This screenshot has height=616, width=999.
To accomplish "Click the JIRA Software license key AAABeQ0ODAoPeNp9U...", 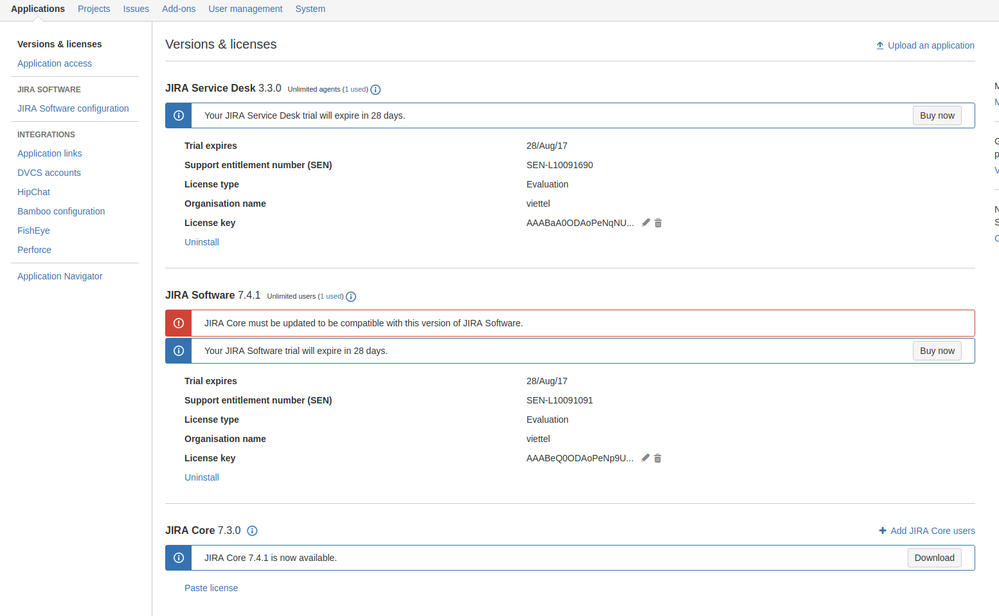I will click(x=580, y=458).
